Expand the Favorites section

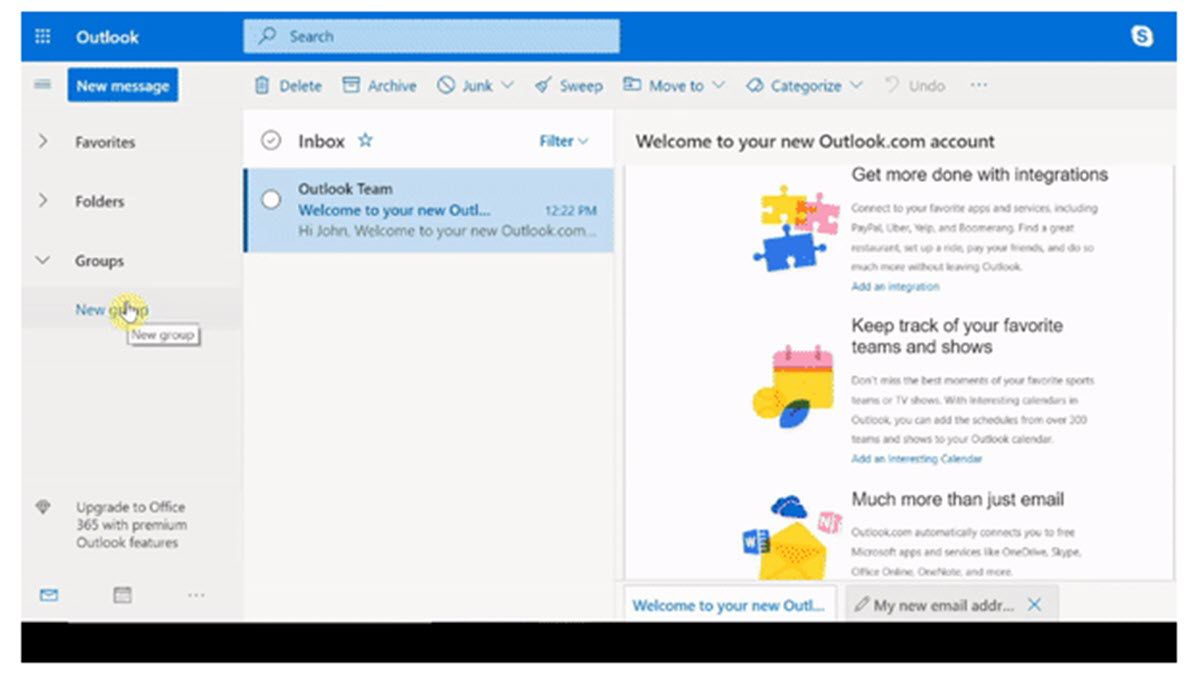point(42,142)
